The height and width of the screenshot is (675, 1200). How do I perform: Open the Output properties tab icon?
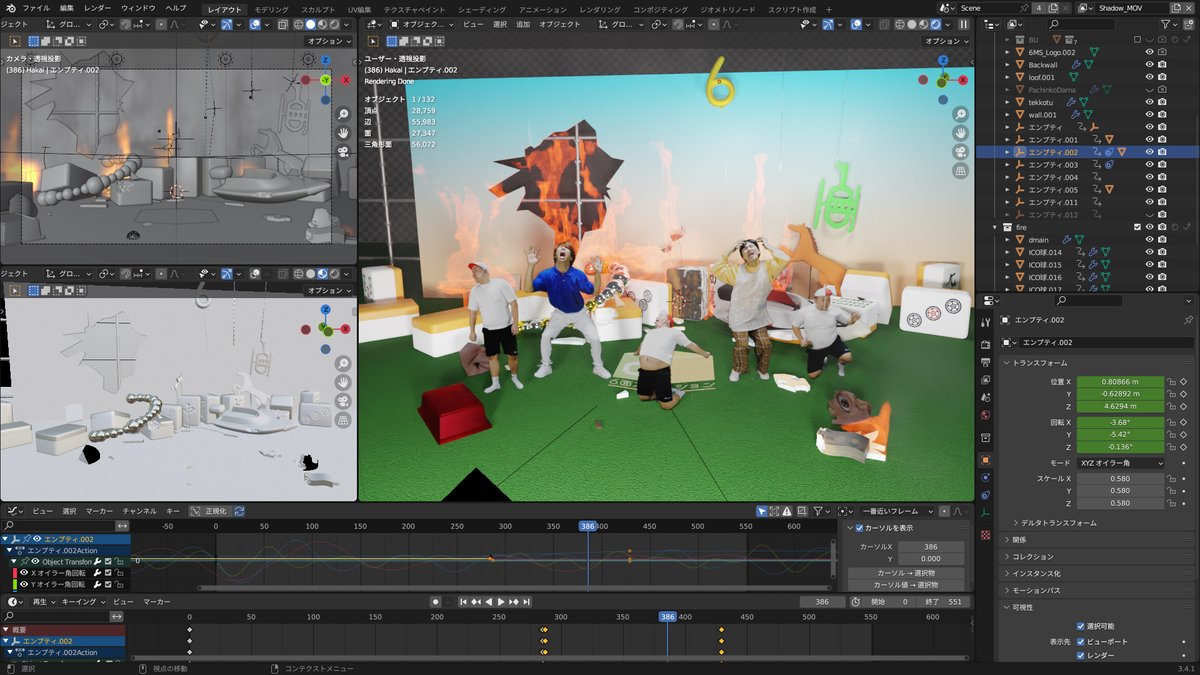[x=985, y=362]
